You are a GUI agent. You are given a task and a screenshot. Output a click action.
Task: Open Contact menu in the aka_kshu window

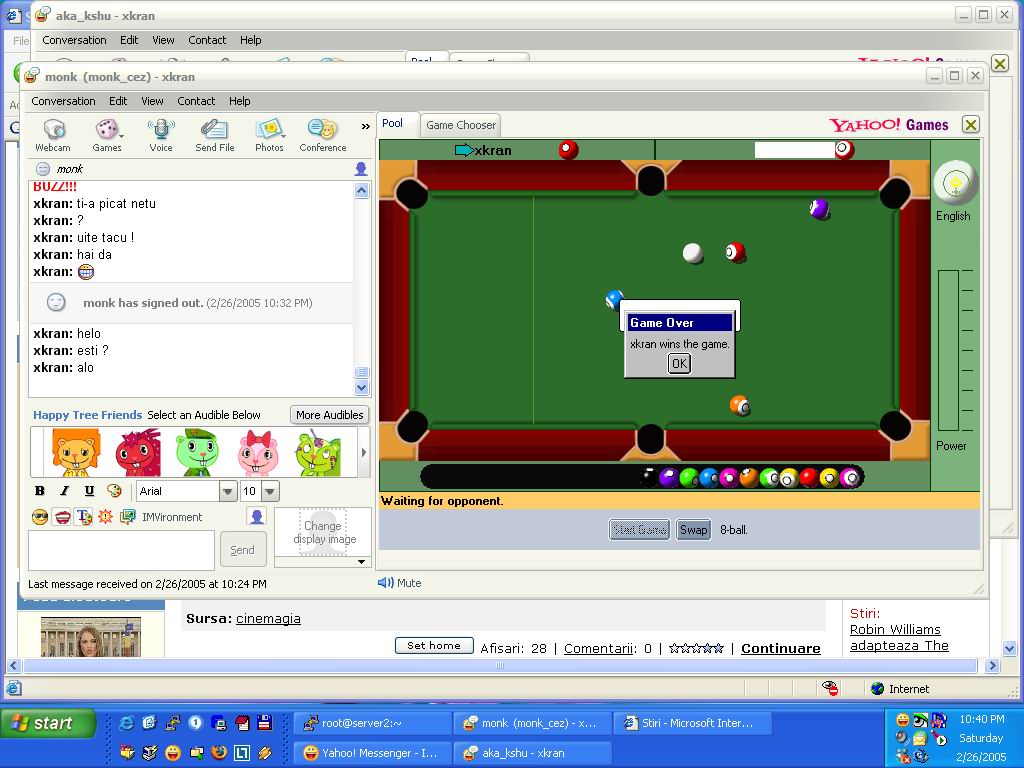click(x=207, y=40)
